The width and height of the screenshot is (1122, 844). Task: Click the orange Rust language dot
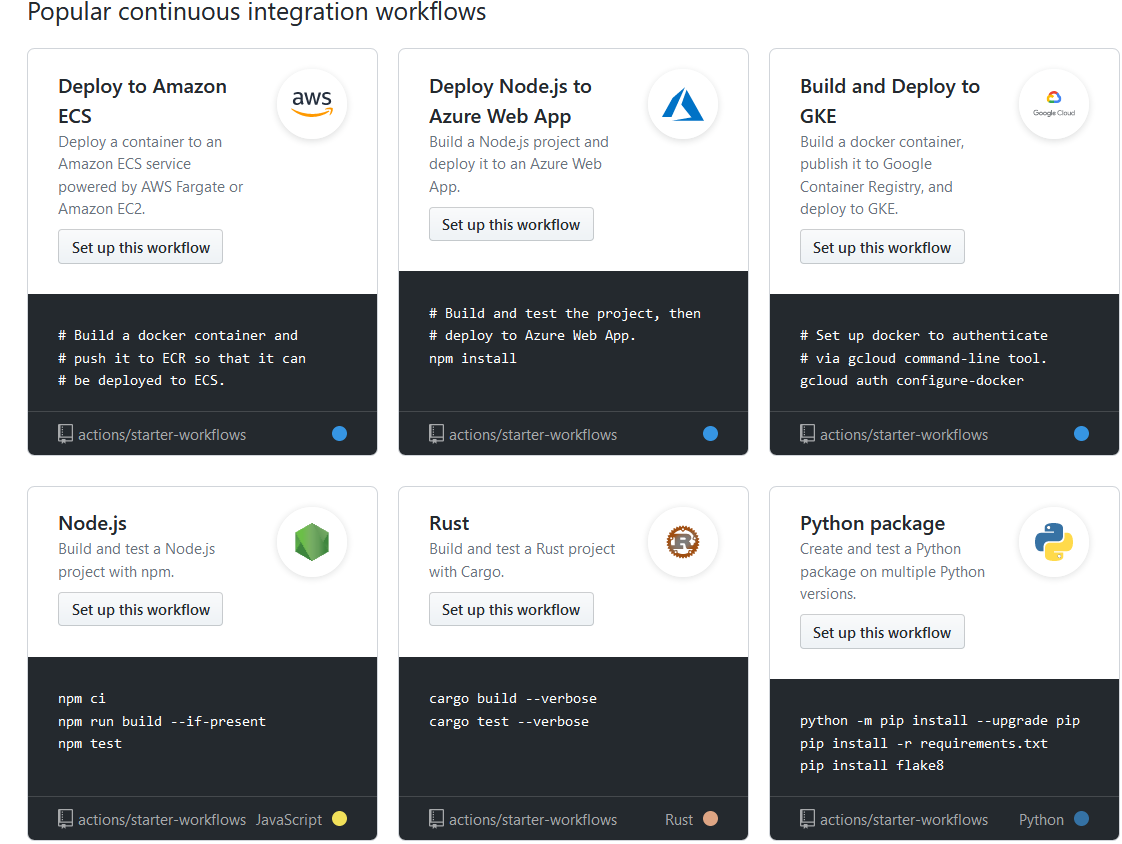pyautogui.click(x=710, y=818)
